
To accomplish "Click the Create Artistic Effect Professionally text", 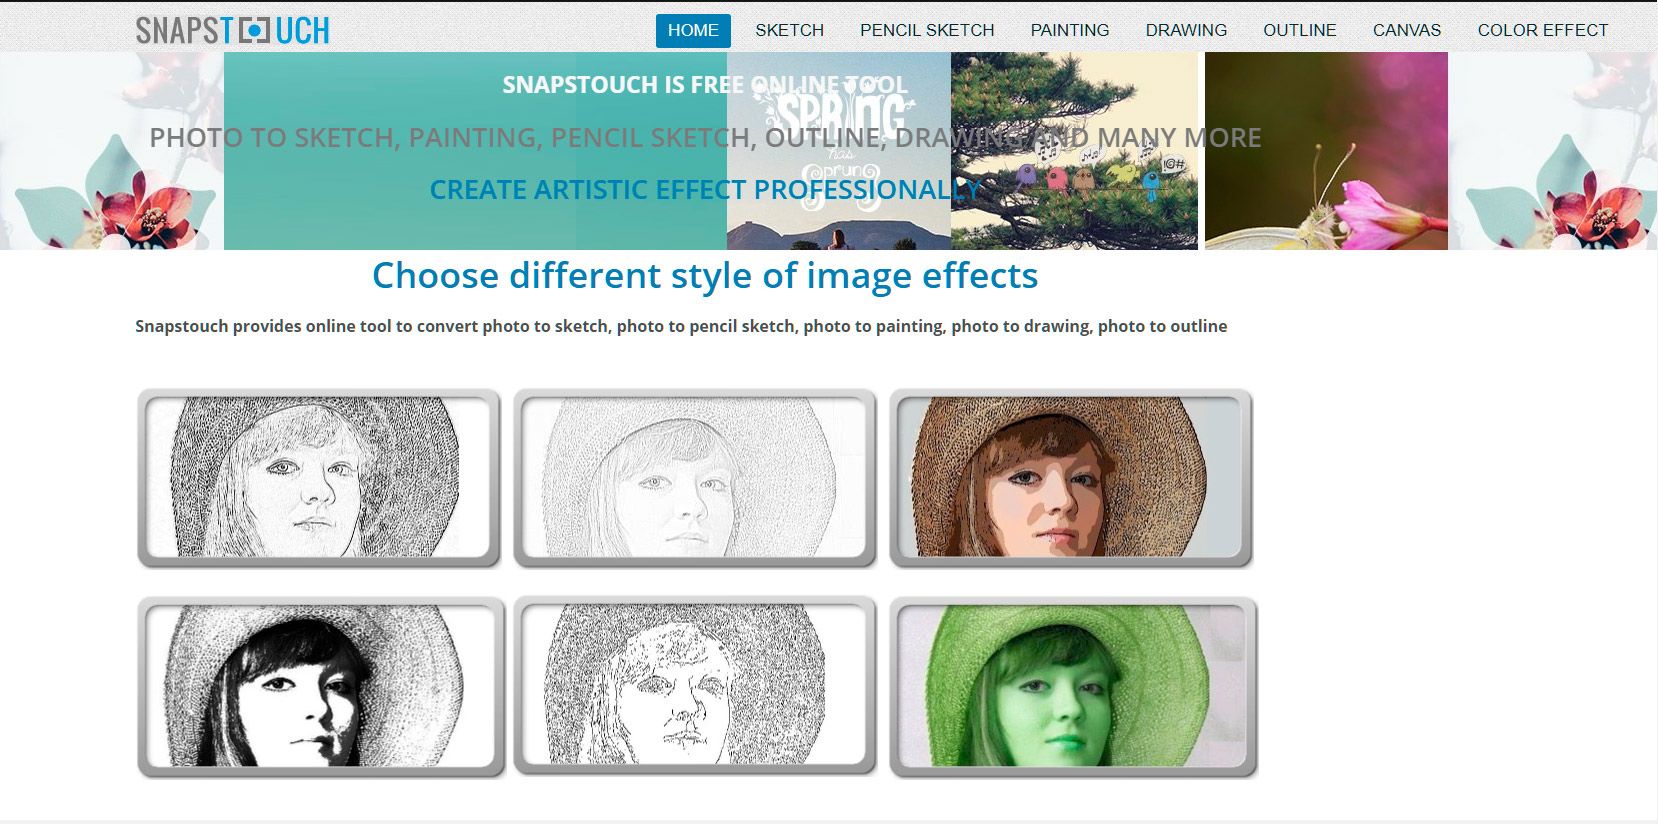I will point(705,189).
